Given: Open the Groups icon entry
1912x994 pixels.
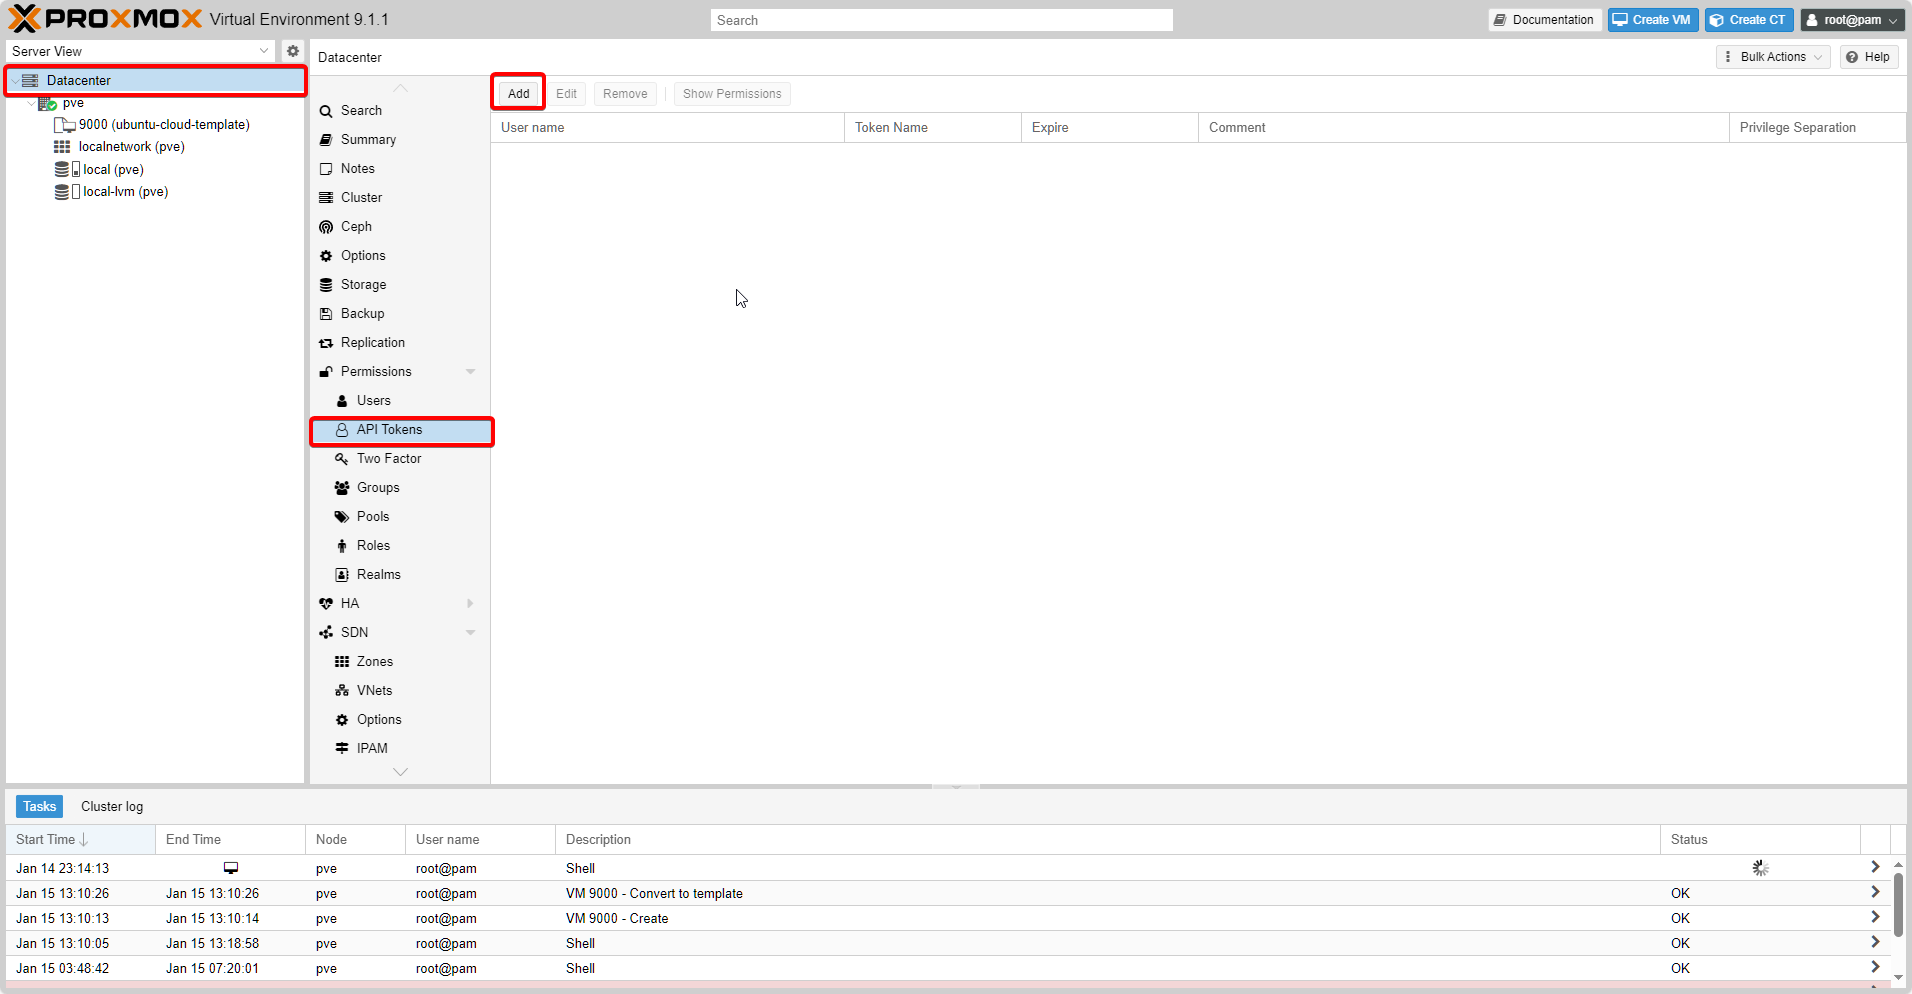Looking at the screenshot, I should click(x=342, y=488).
